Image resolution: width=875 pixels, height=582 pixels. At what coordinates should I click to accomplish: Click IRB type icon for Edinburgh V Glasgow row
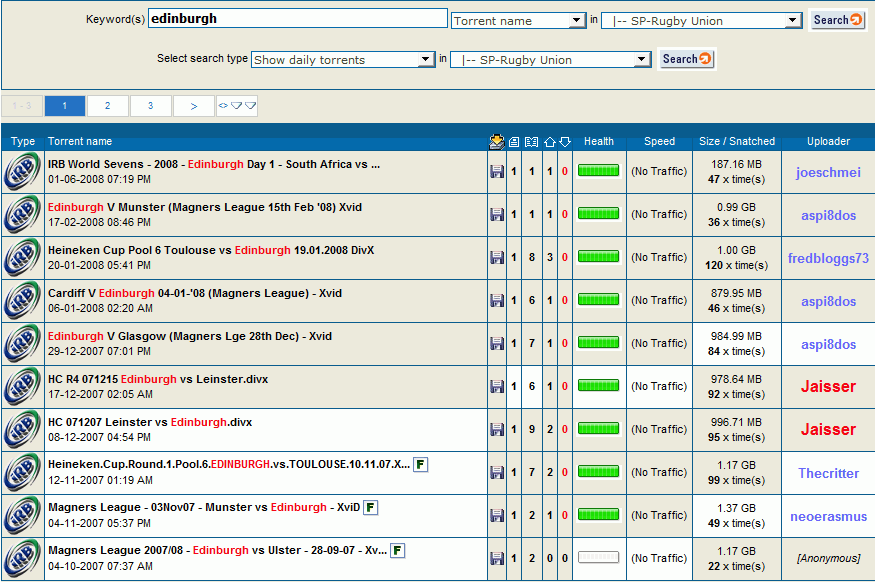(x=22, y=343)
